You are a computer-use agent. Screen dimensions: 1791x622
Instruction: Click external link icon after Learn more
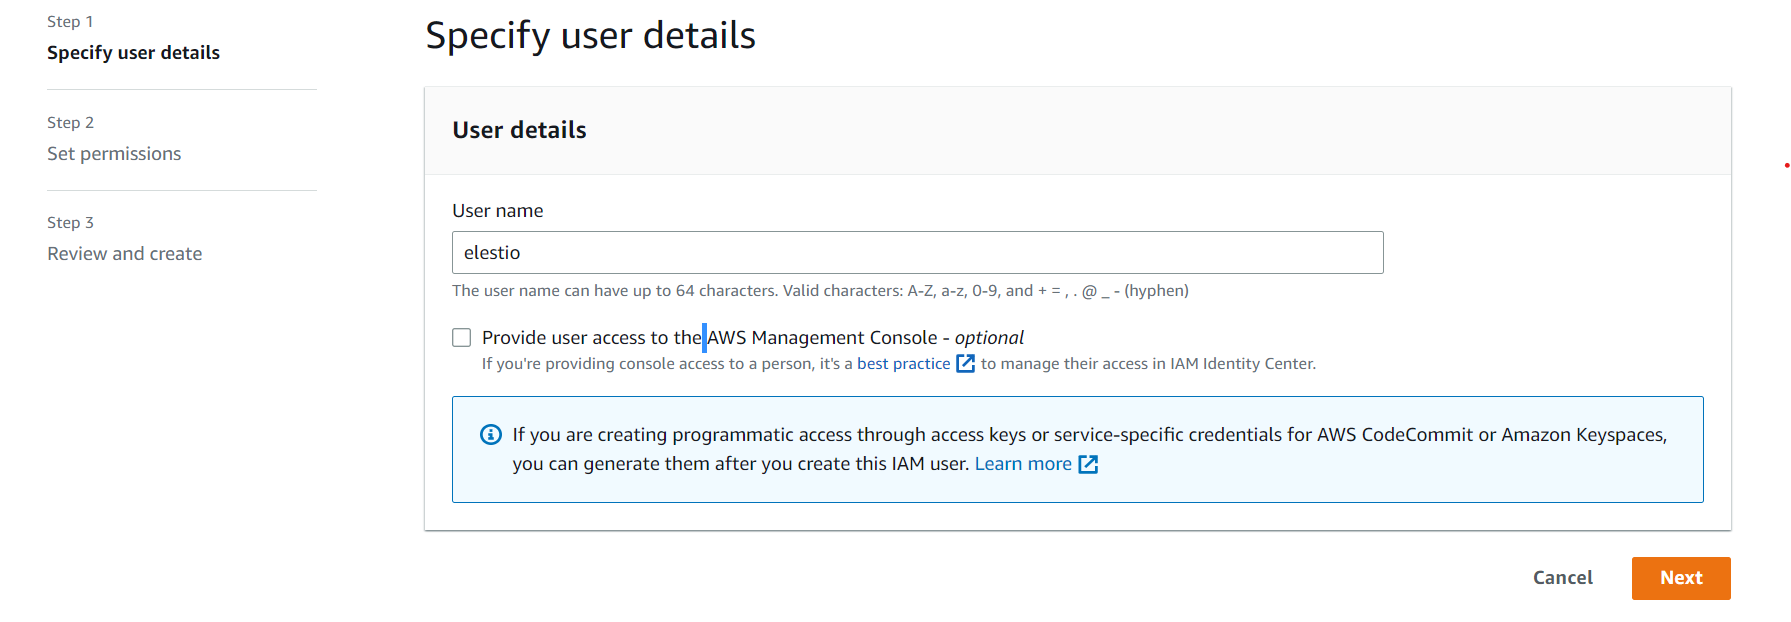[x=1088, y=464]
